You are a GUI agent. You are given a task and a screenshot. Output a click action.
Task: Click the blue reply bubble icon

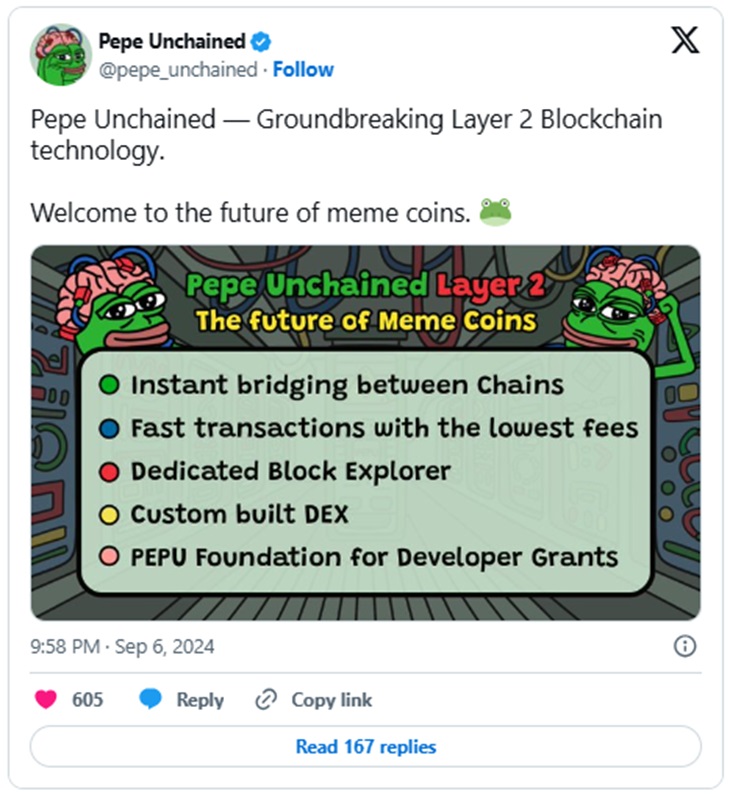tap(151, 700)
